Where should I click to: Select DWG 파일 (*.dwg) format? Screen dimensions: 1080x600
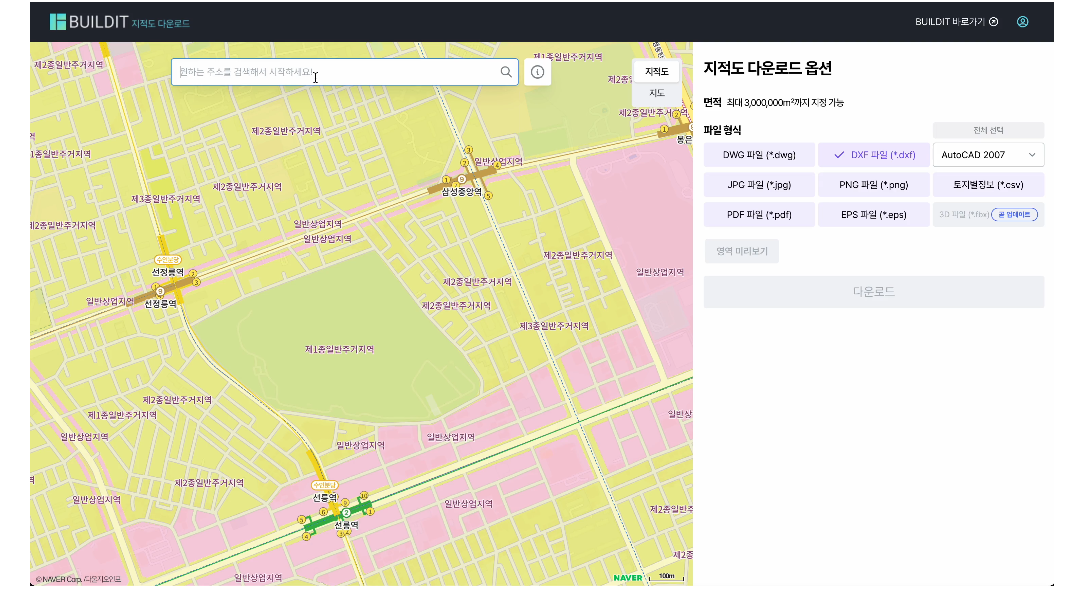tap(759, 155)
